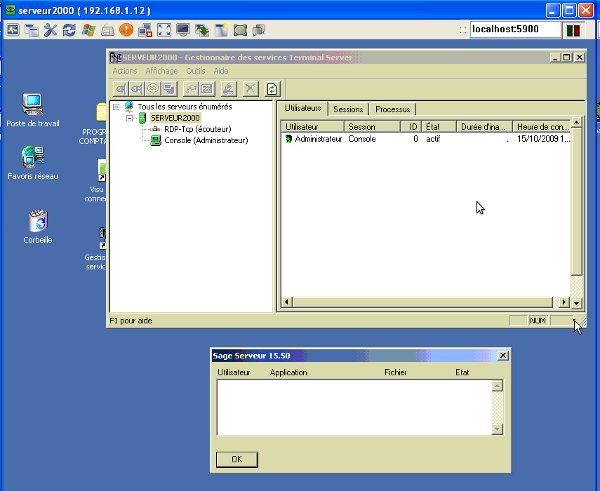Open the Actions menu
Viewport: 600px width, 491px height.
[x=125, y=72]
